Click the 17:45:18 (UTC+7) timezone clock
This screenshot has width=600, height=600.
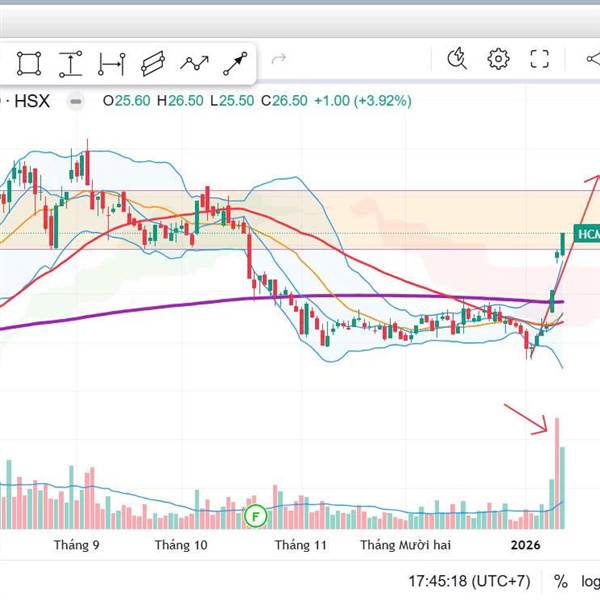[470, 581]
